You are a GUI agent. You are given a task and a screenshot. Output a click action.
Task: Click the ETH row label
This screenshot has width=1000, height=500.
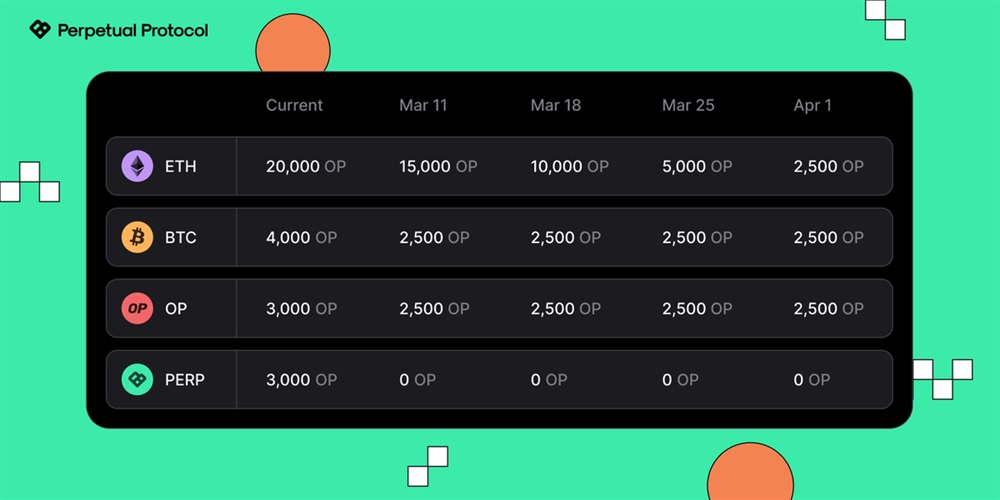180,166
